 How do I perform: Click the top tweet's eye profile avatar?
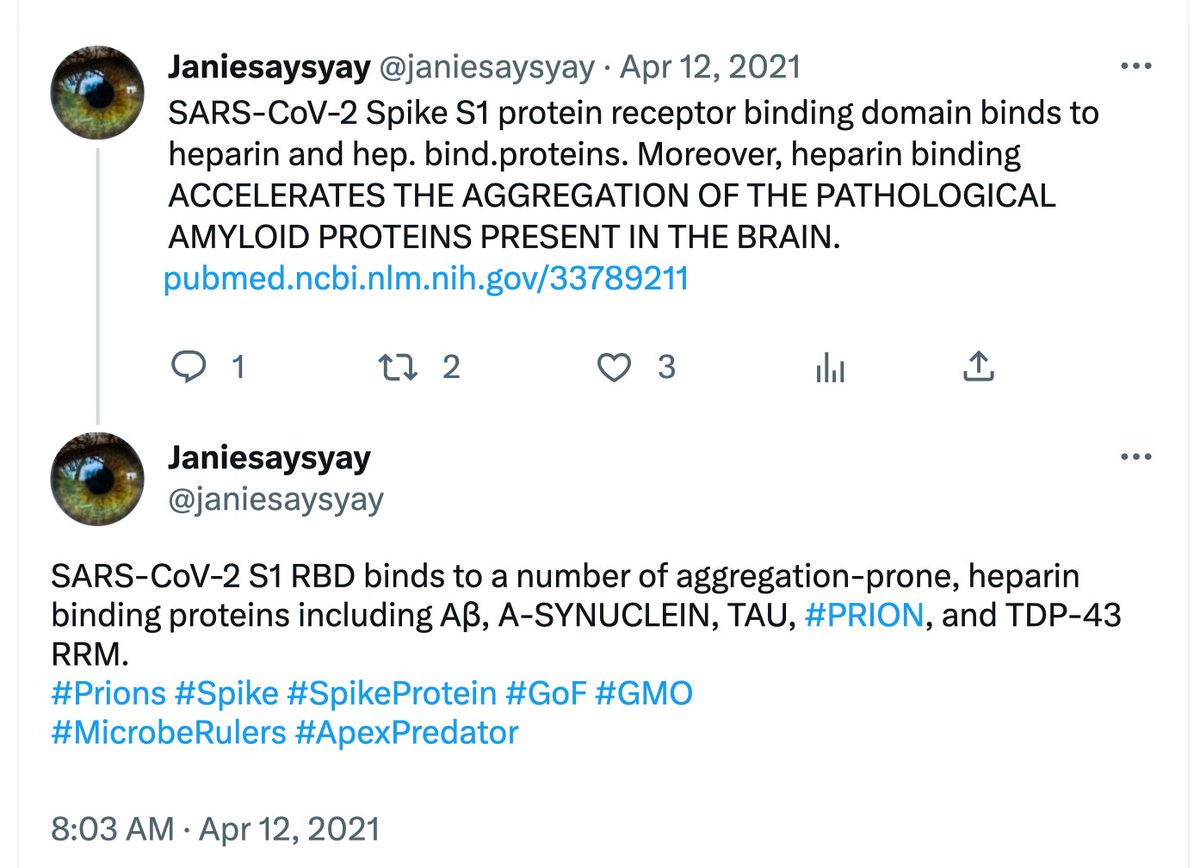(x=97, y=93)
